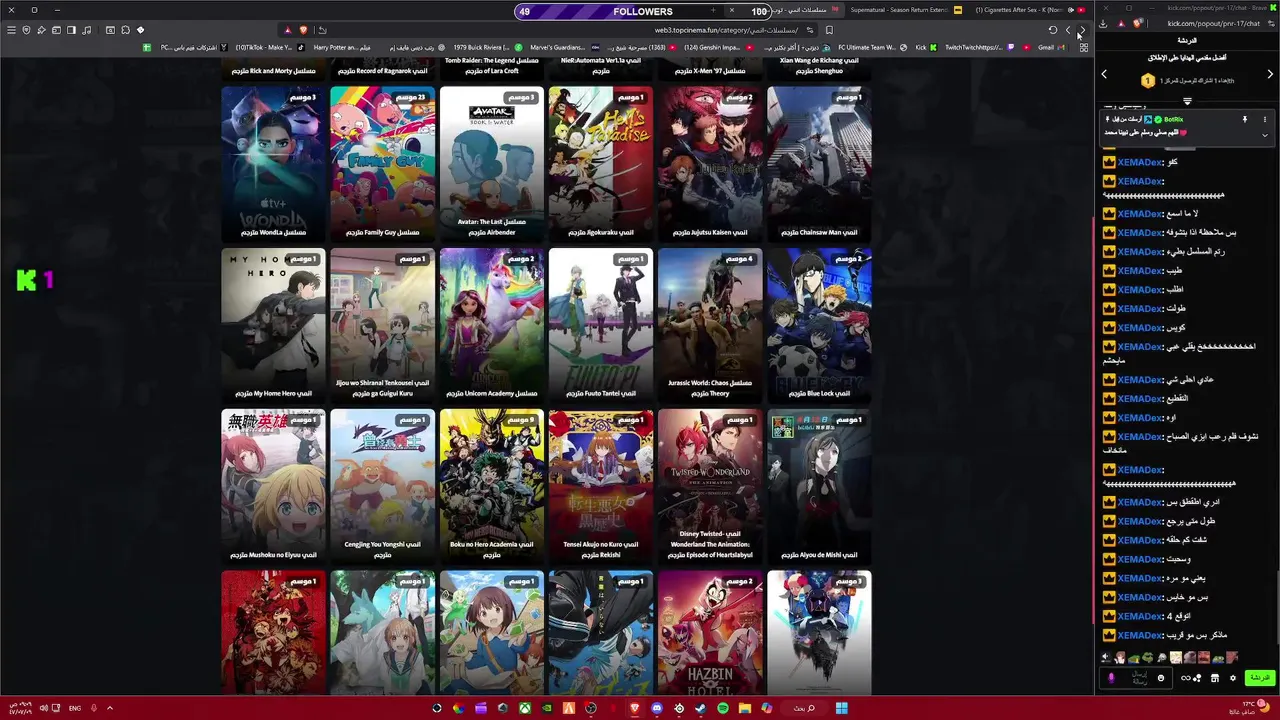Open Spotify from the taskbar

click(x=722, y=708)
